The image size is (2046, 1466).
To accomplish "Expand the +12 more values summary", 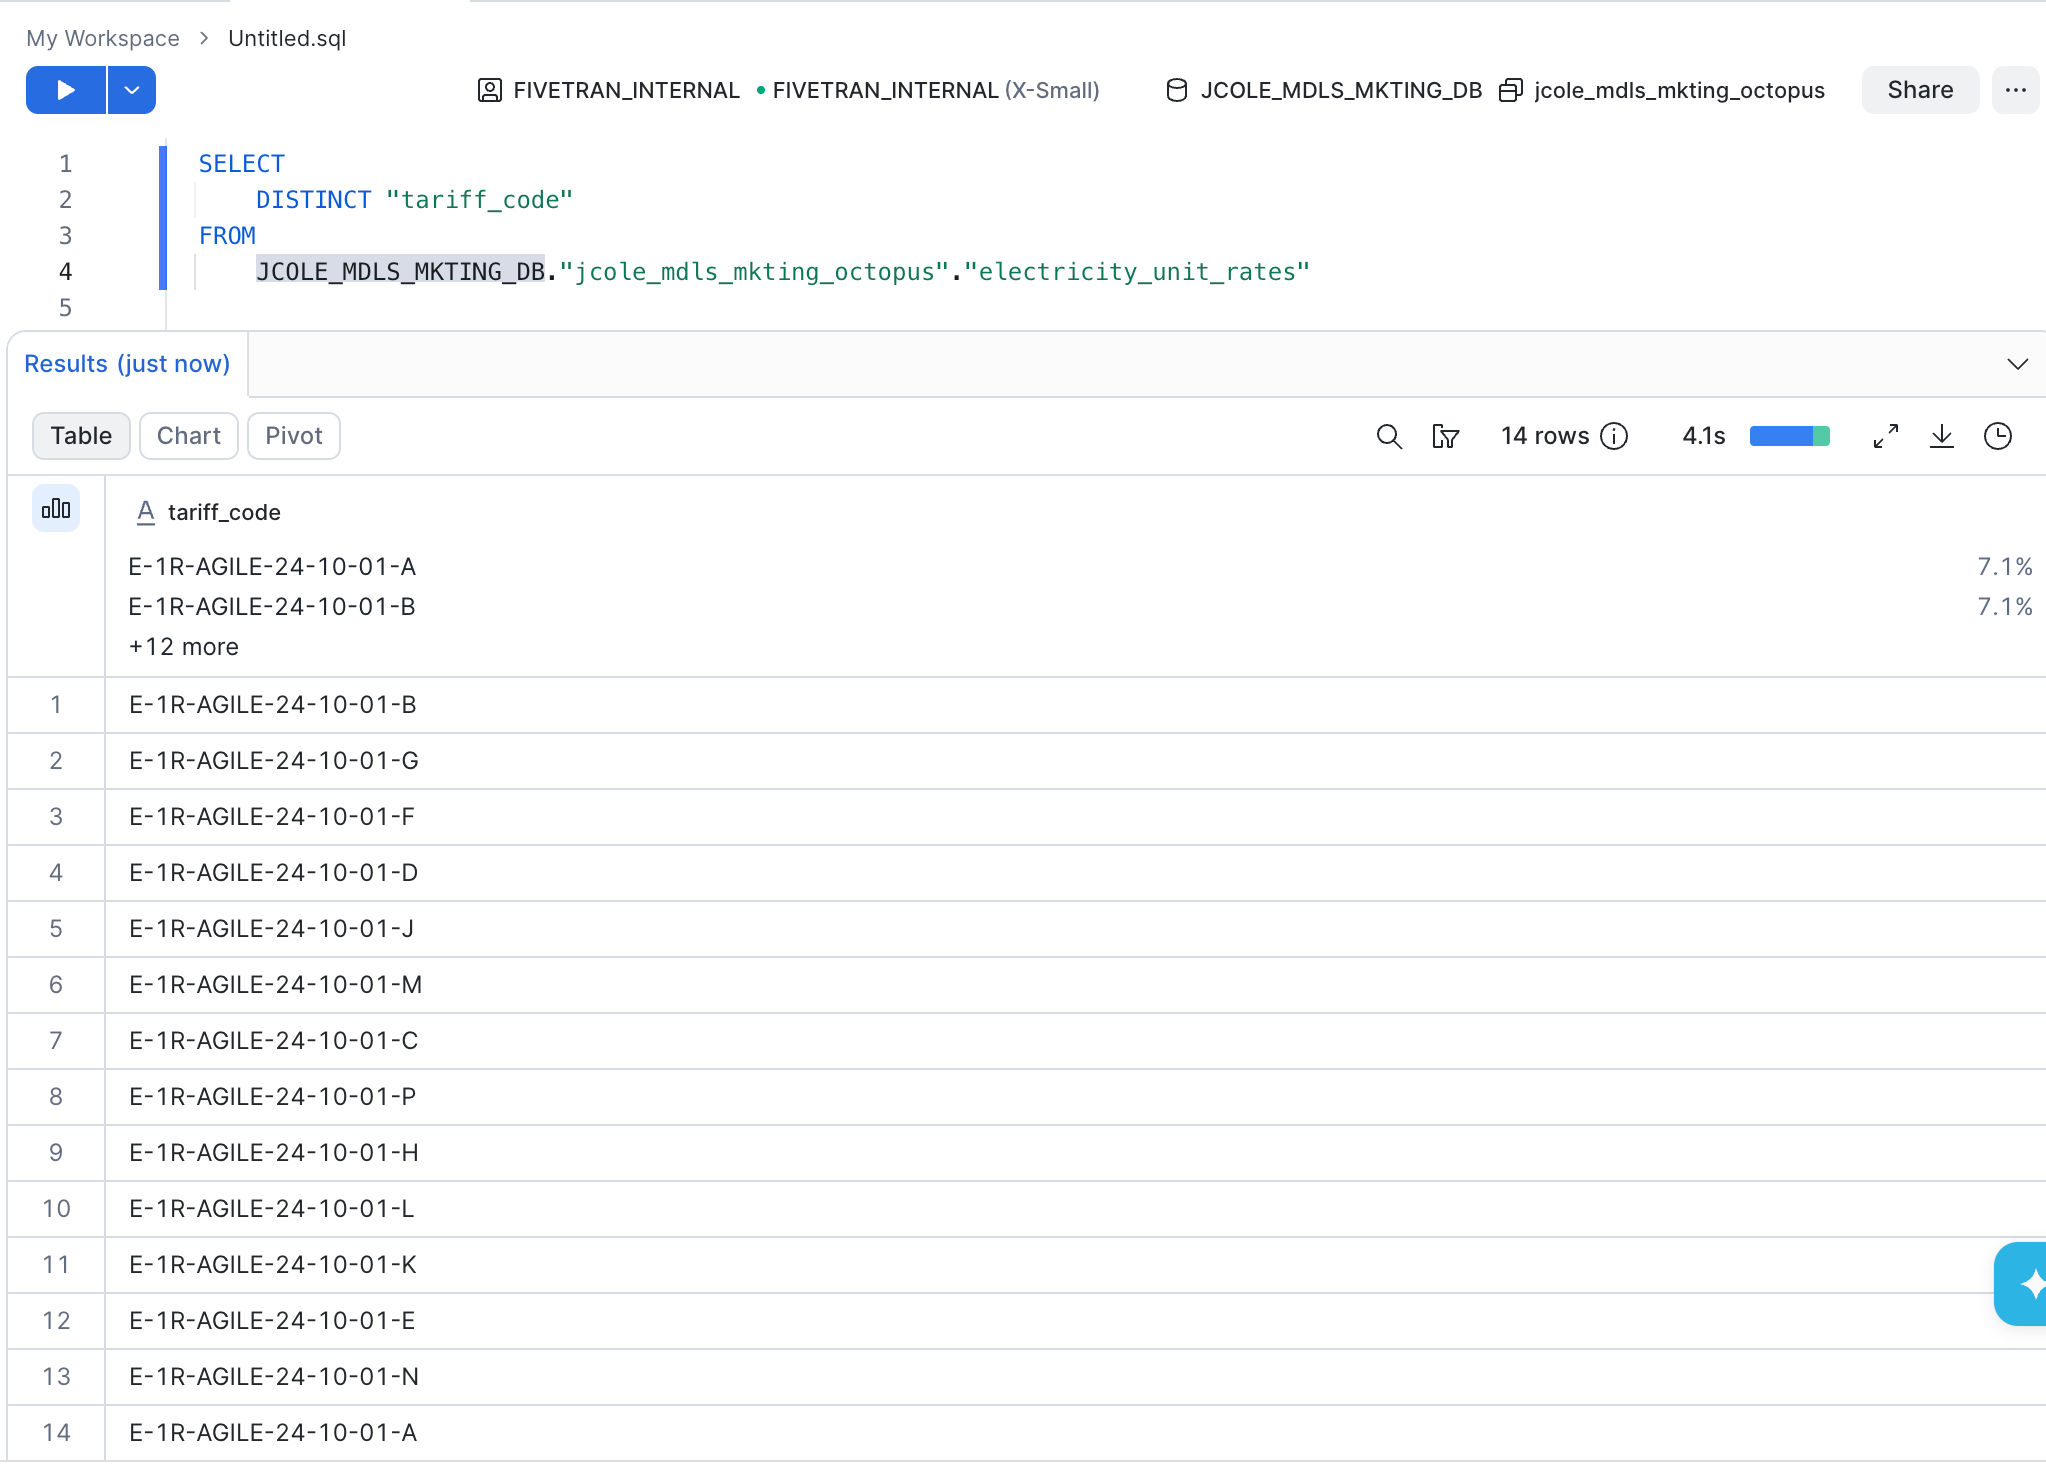I will click(184, 647).
